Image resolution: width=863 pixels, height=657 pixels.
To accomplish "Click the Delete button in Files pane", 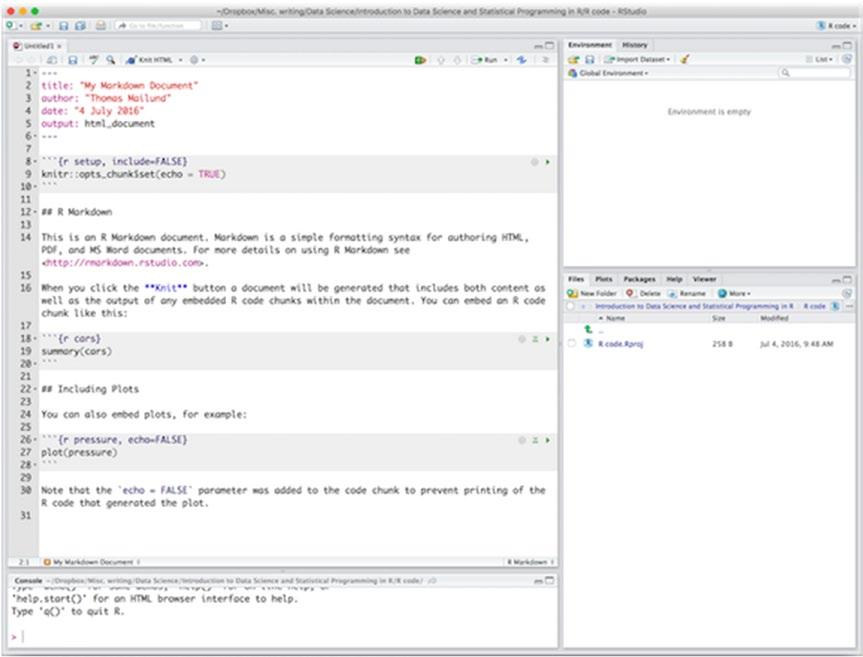I will [643, 294].
